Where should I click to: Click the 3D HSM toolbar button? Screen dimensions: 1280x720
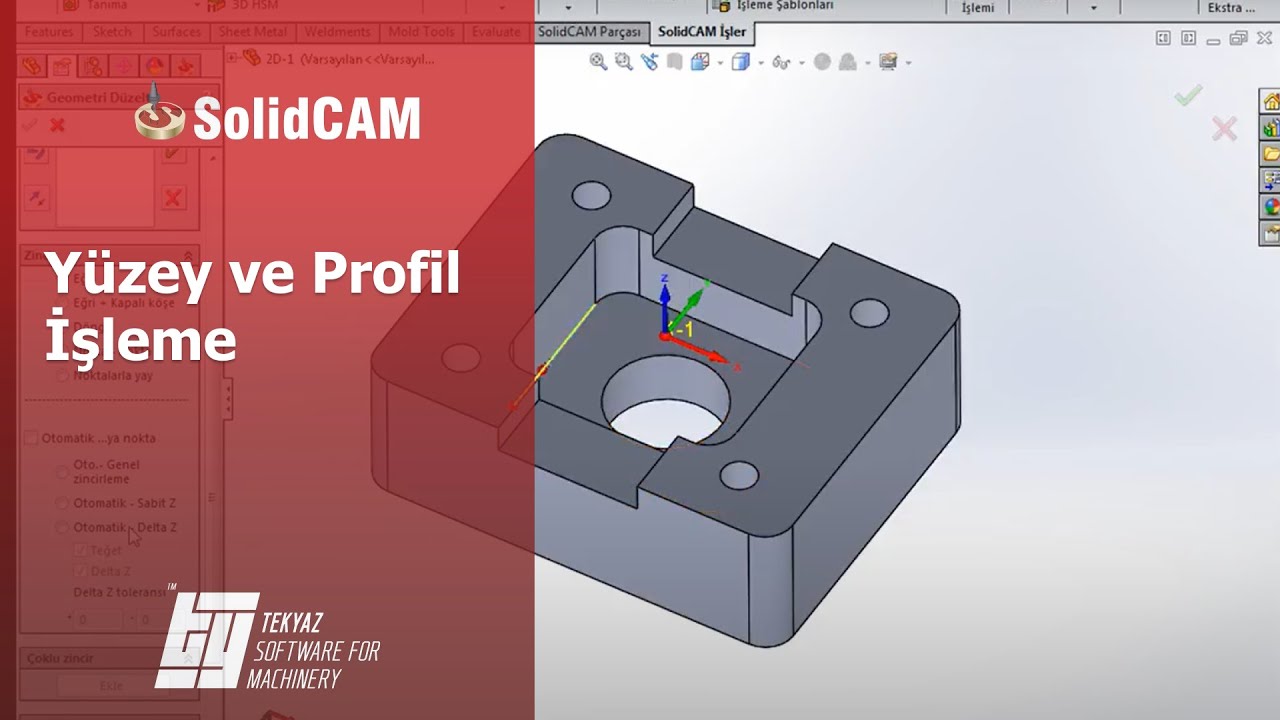tap(241, 6)
